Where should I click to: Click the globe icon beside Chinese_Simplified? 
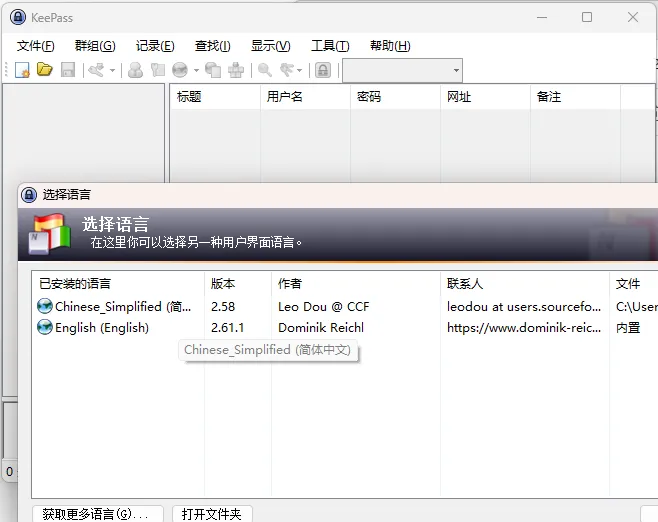44,306
